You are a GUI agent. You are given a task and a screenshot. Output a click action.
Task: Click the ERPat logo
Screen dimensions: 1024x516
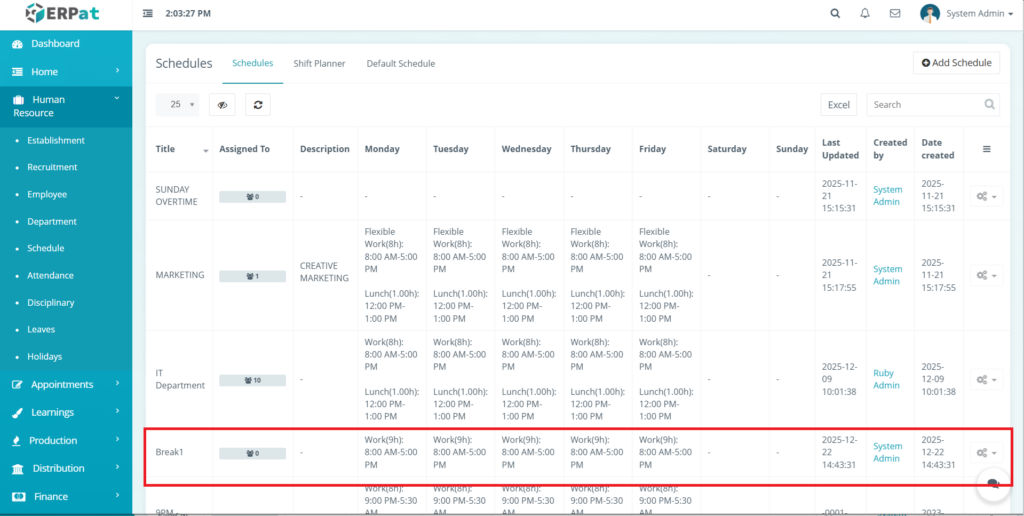click(x=65, y=14)
